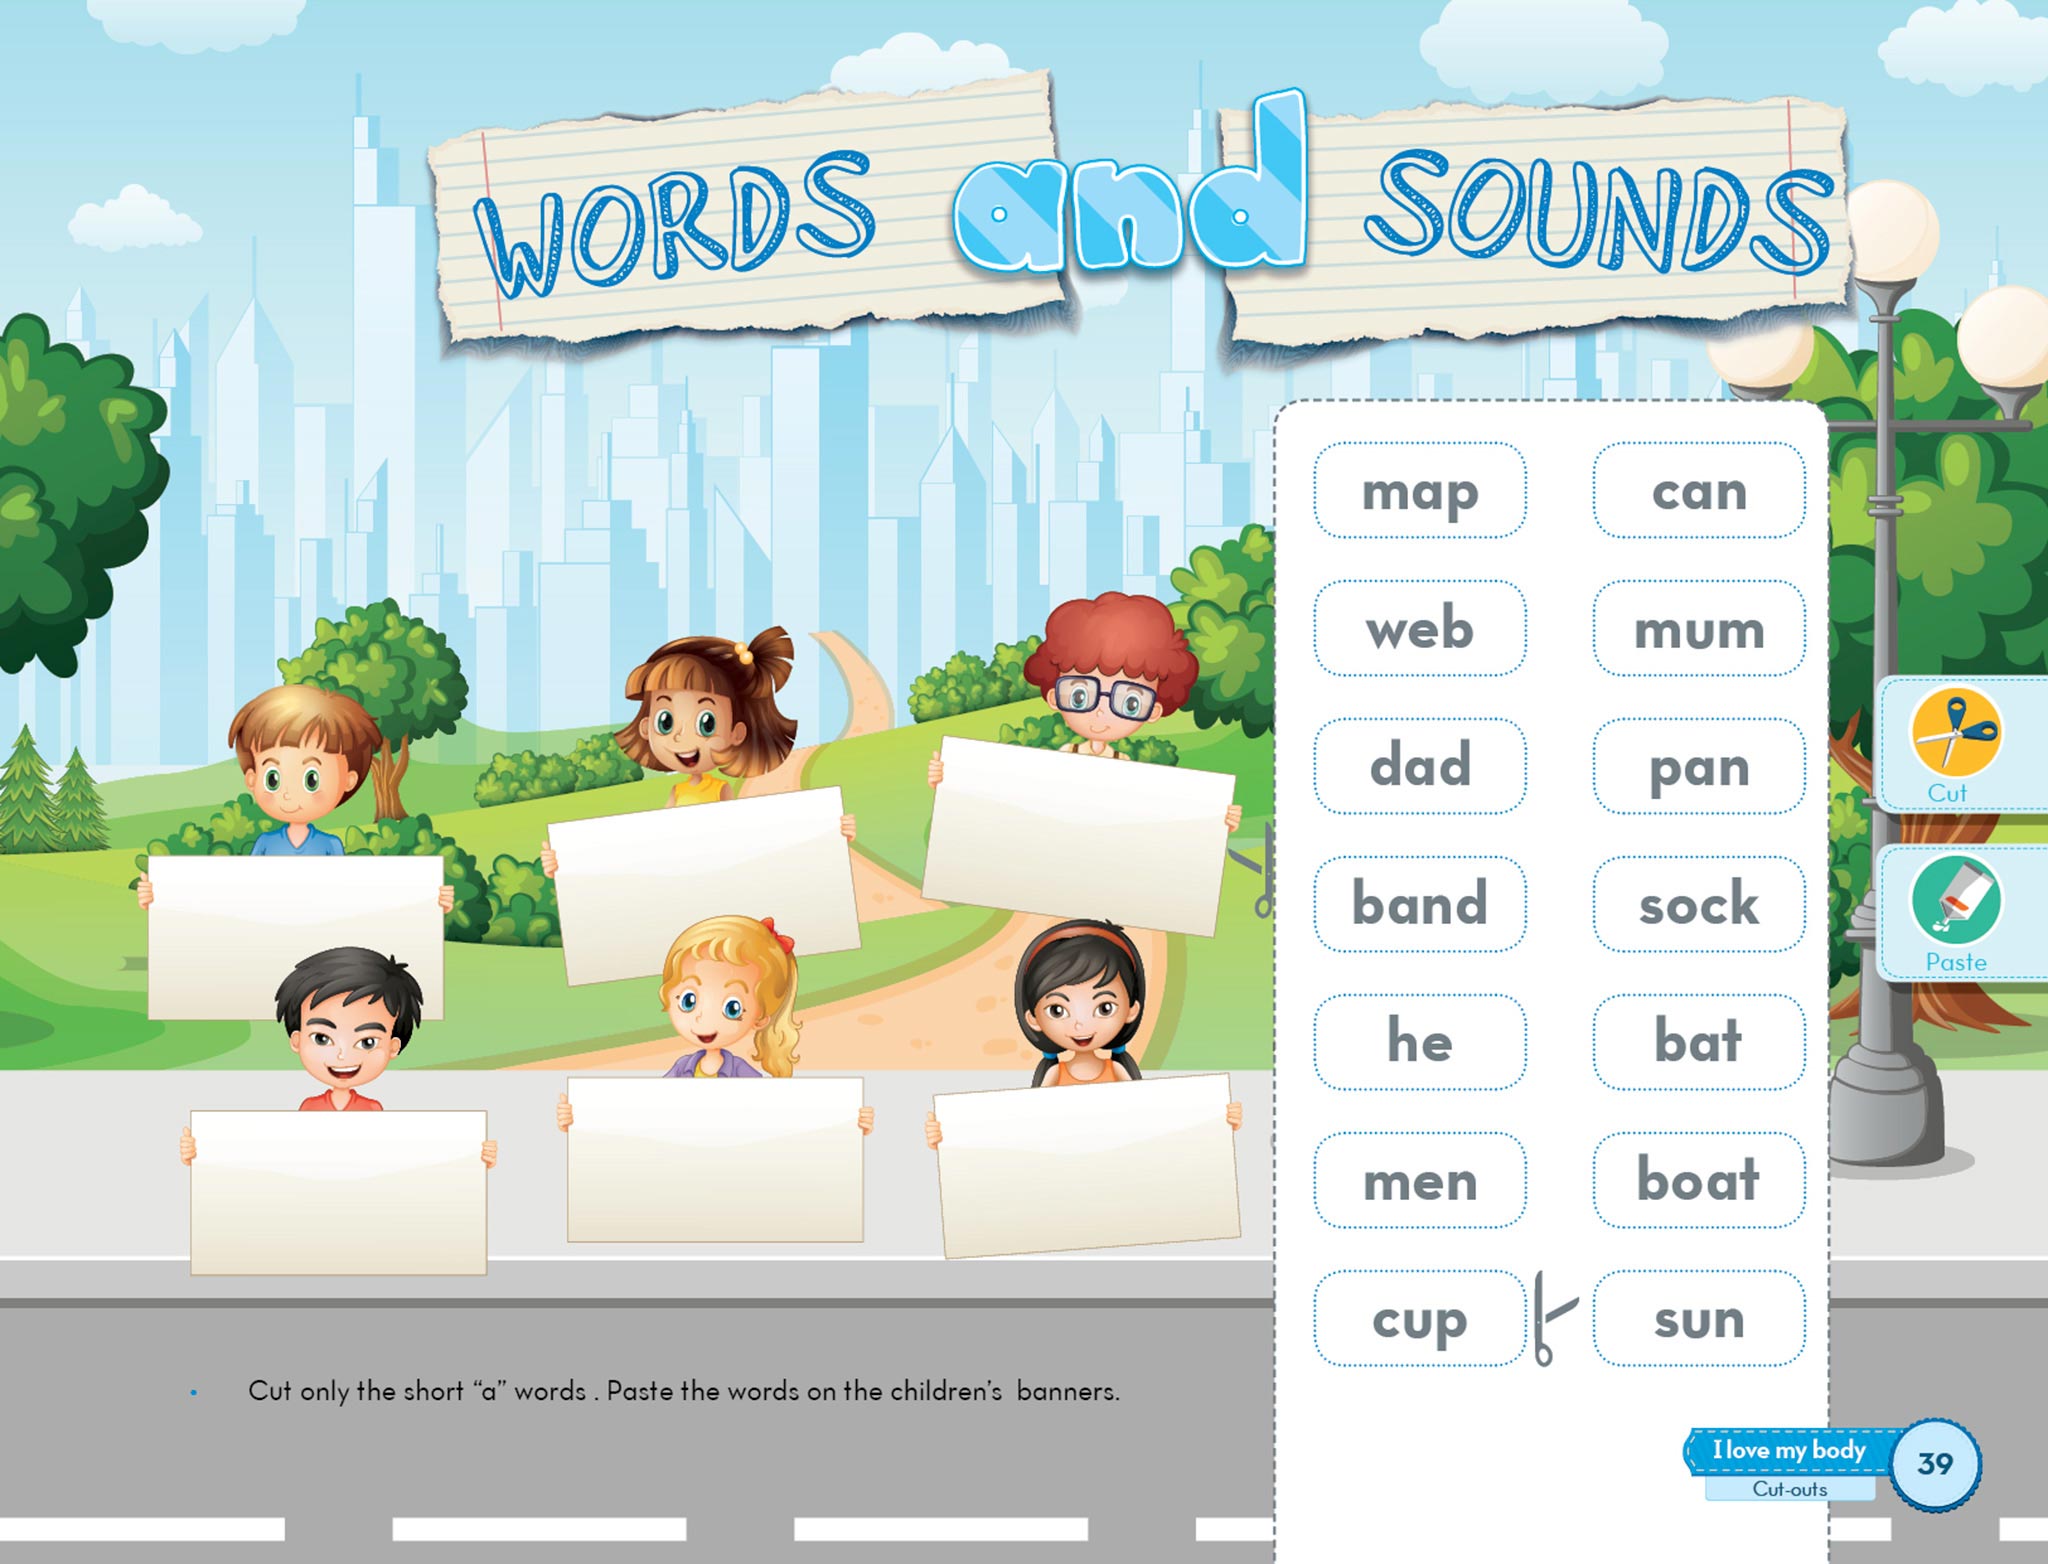Select the 'can' word card

tap(1698, 491)
